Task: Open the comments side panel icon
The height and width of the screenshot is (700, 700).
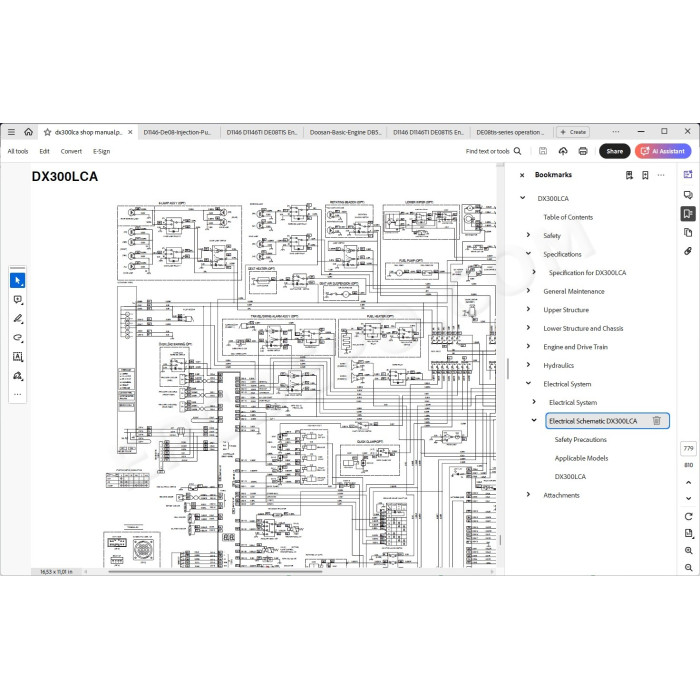Action: [688, 195]
